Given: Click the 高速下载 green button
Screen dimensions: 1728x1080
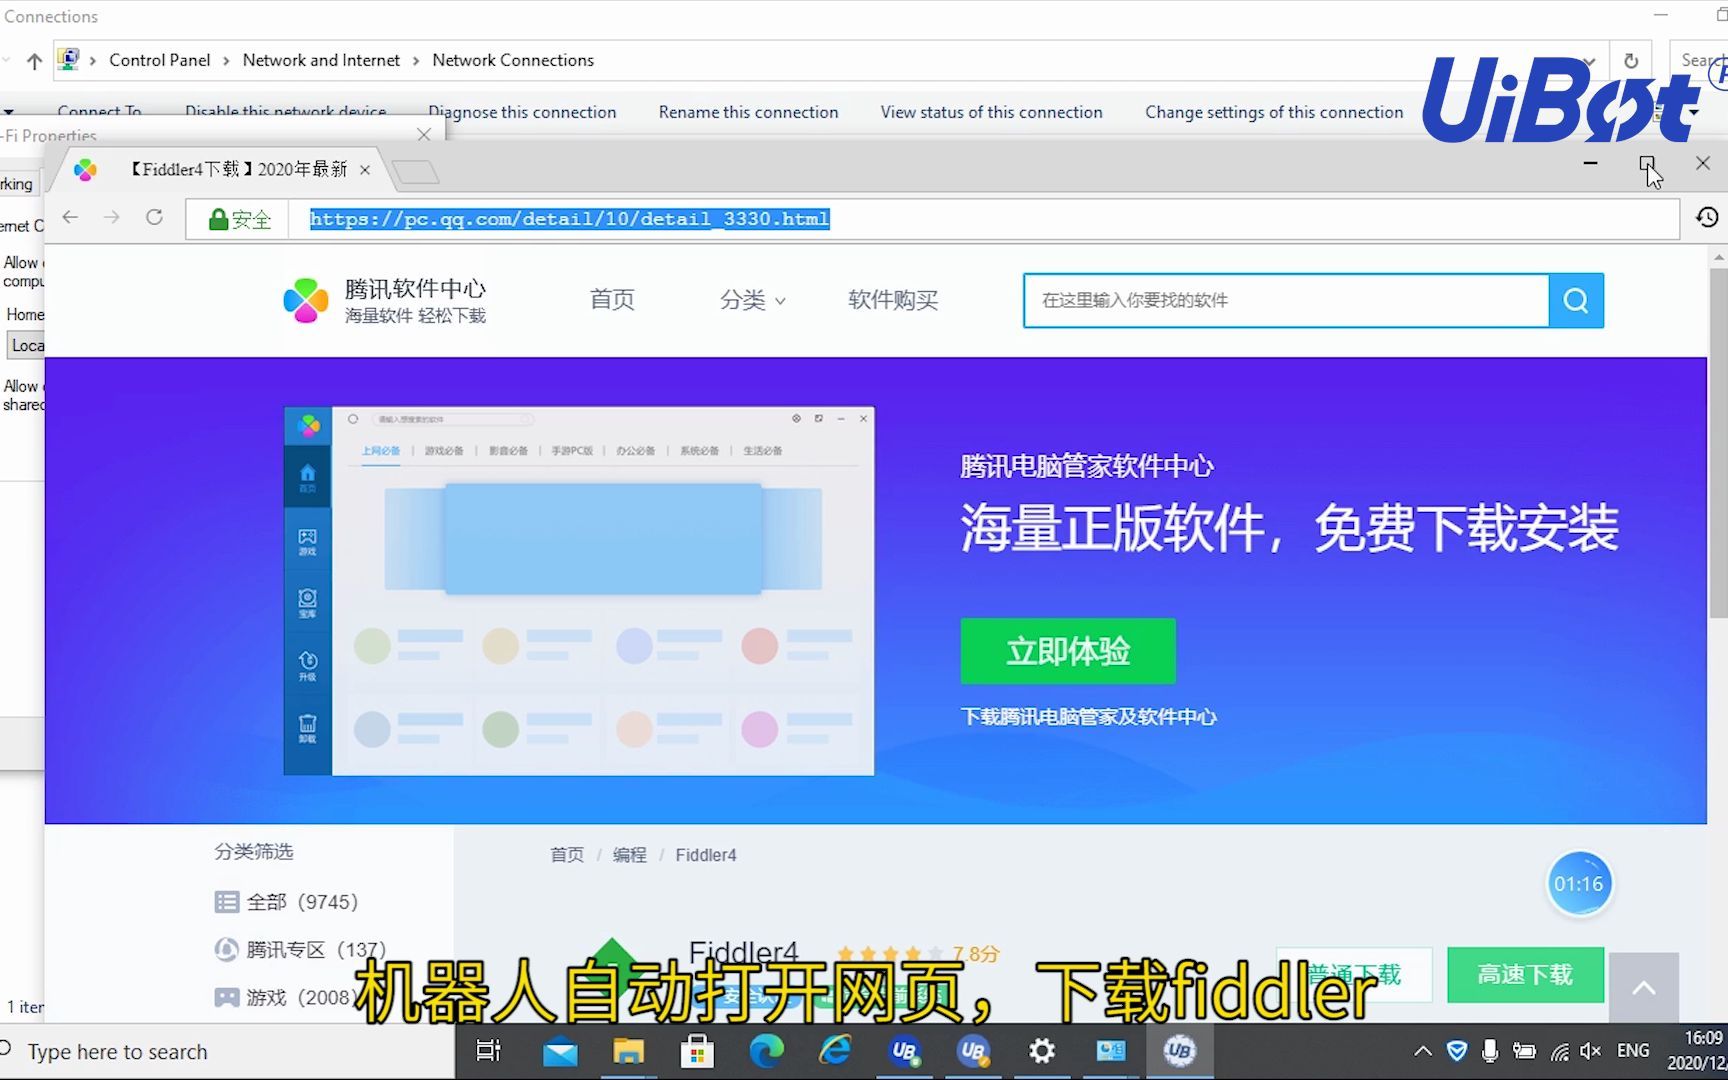Looking at the screenshot, I should coord(1525,975).
